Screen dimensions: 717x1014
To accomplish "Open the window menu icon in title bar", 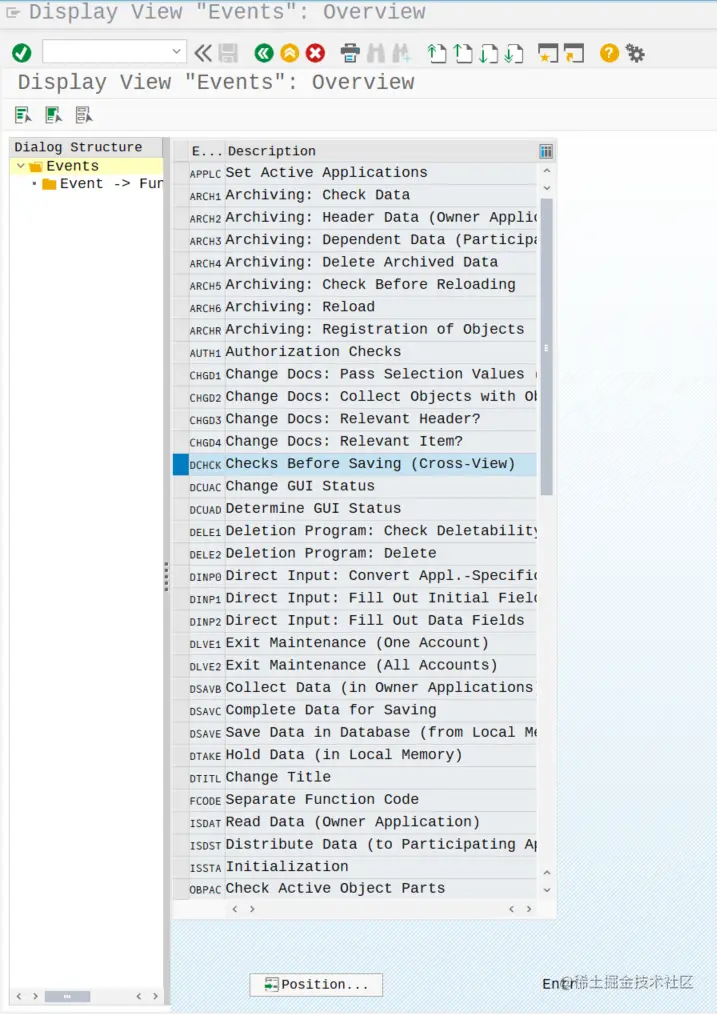I will tap(12, 12).
